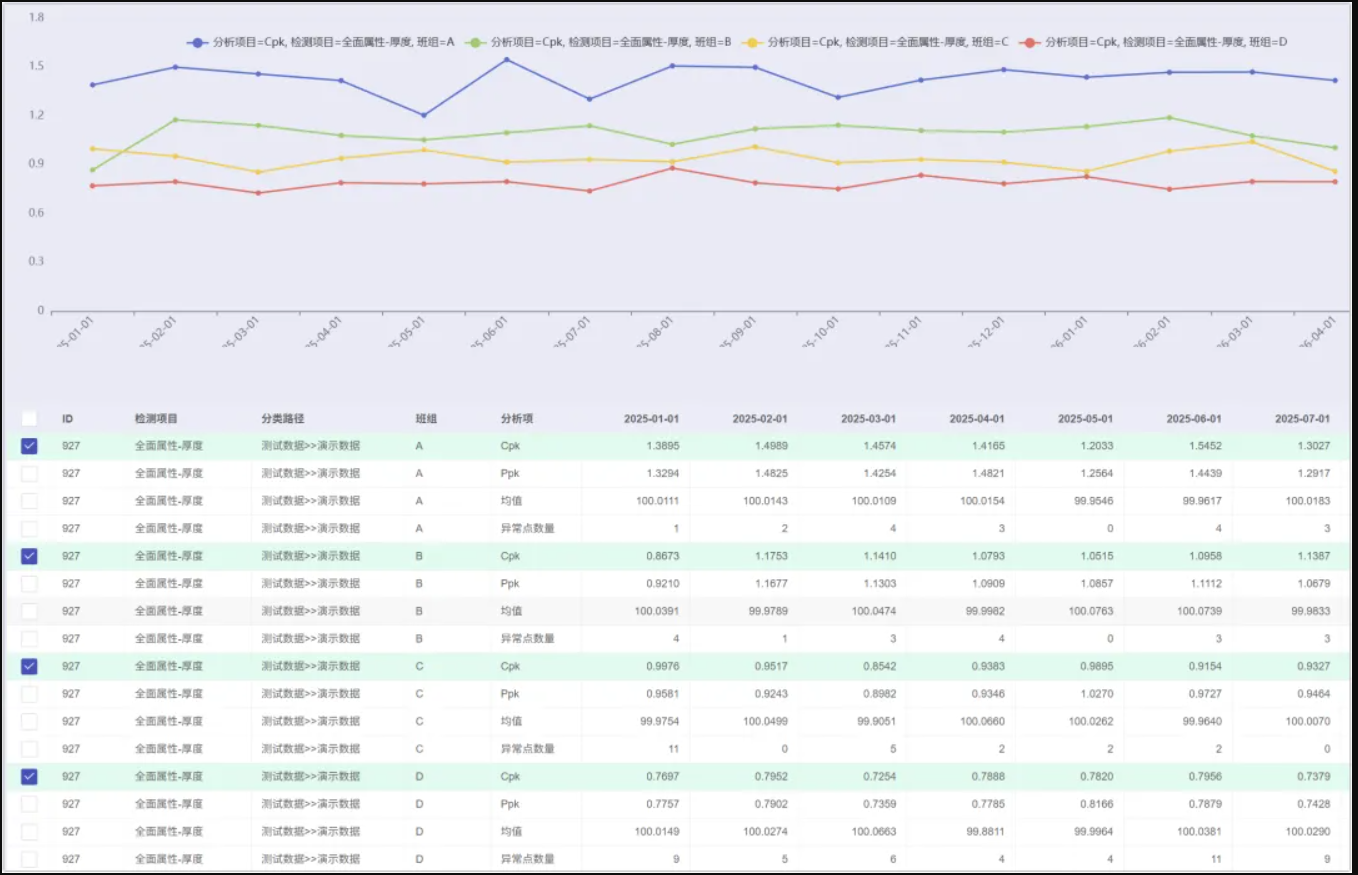Uncheck the 班组 A Cpk row checkbox
This screenshot has height=875, width=1358.
pos(29,446)
